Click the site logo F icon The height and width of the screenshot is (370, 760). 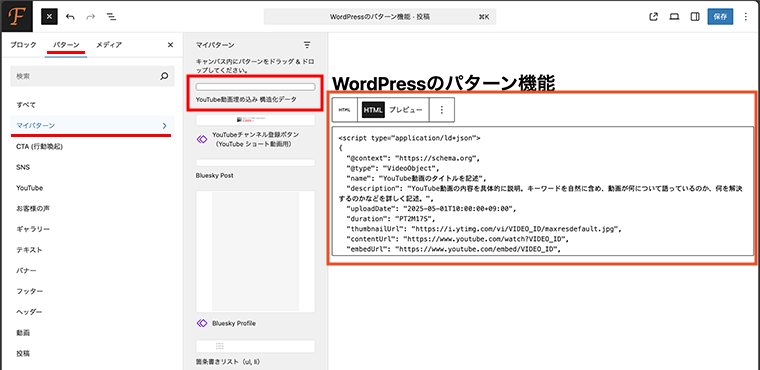[16, 16]
